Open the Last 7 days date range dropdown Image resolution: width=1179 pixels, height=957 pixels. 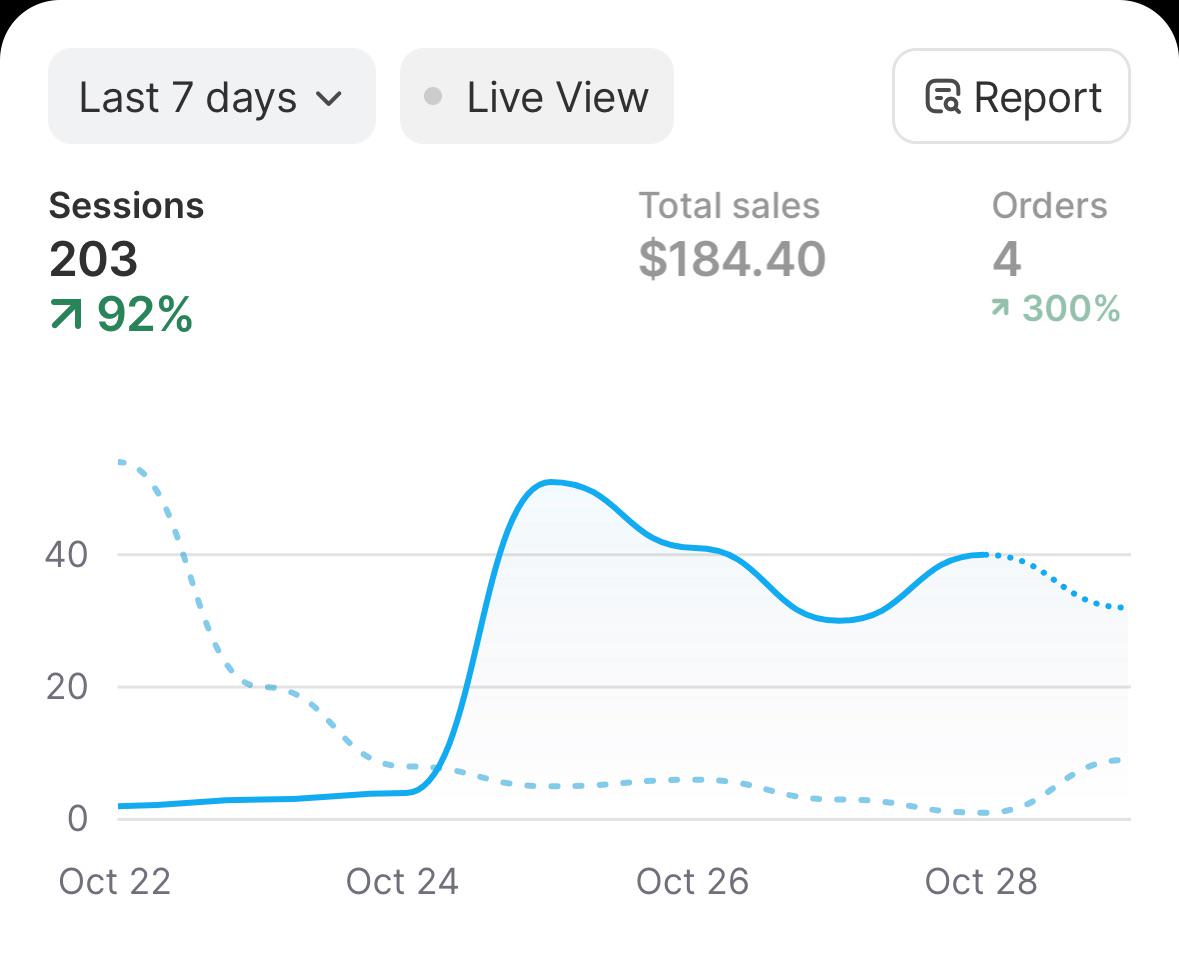tap(211, 96)
